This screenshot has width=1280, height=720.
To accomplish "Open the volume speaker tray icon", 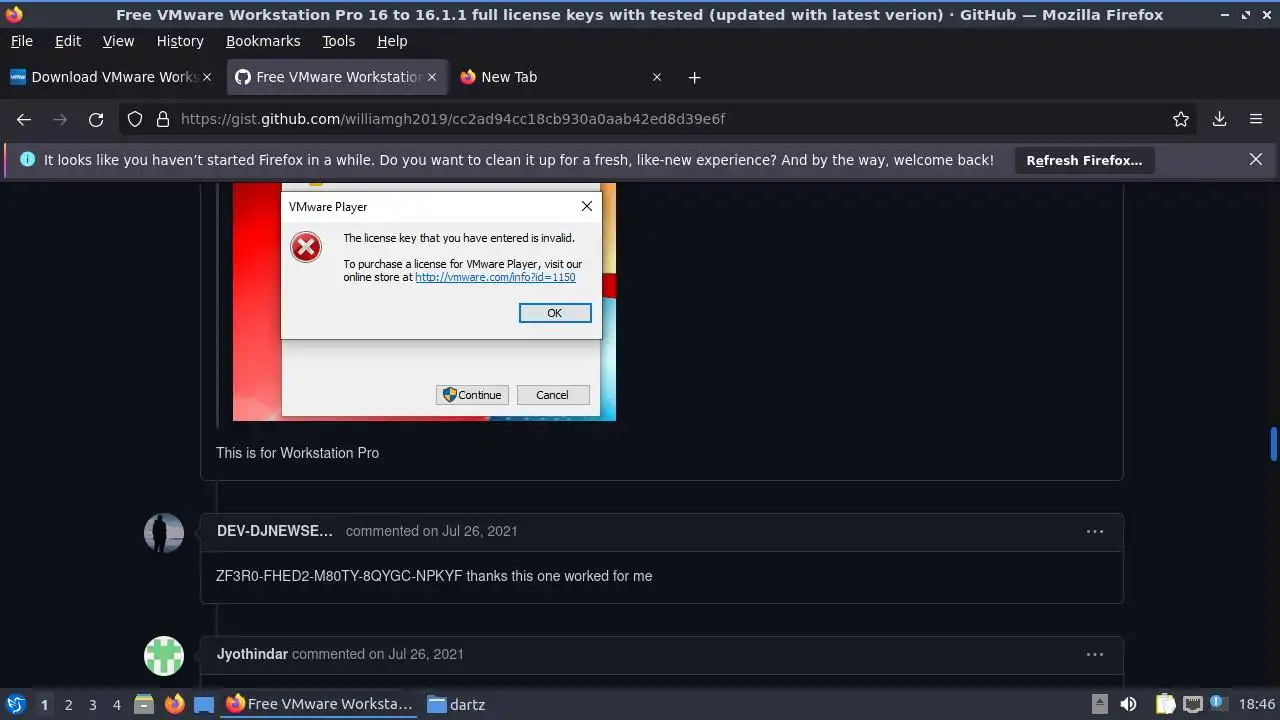I will tap(1128, 704).
